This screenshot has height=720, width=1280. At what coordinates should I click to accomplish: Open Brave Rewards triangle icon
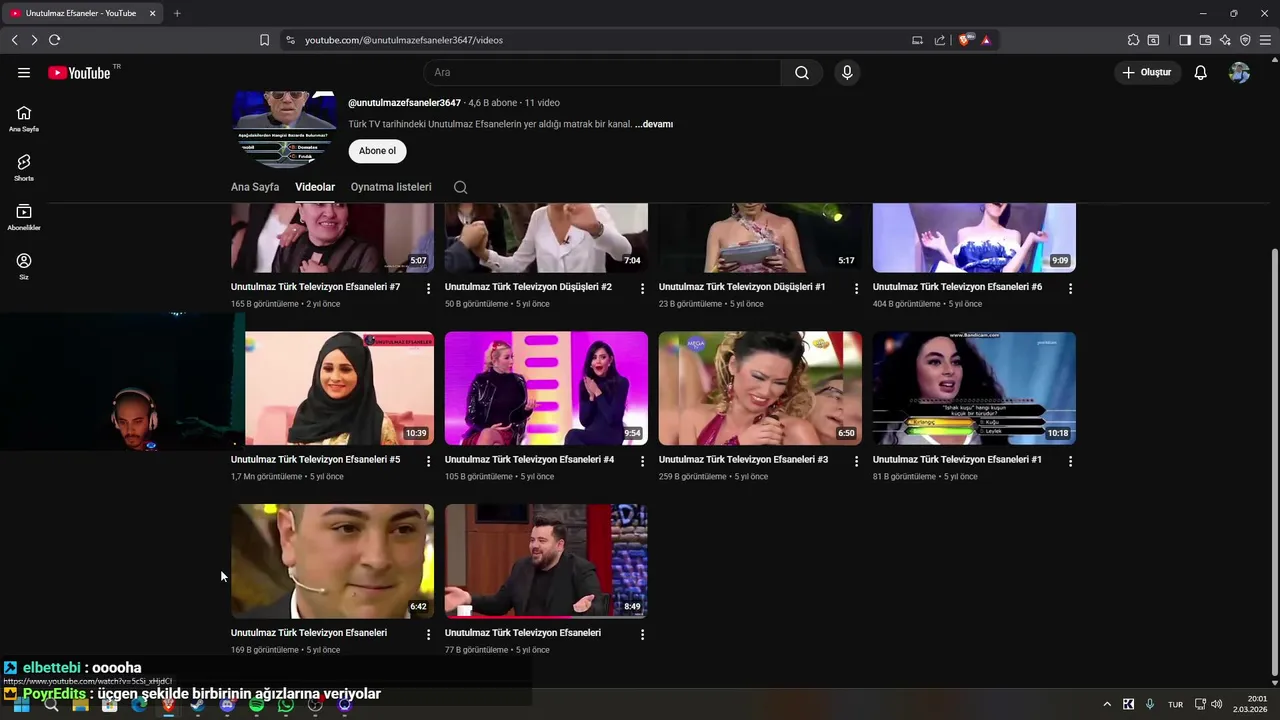click(986, 40)
